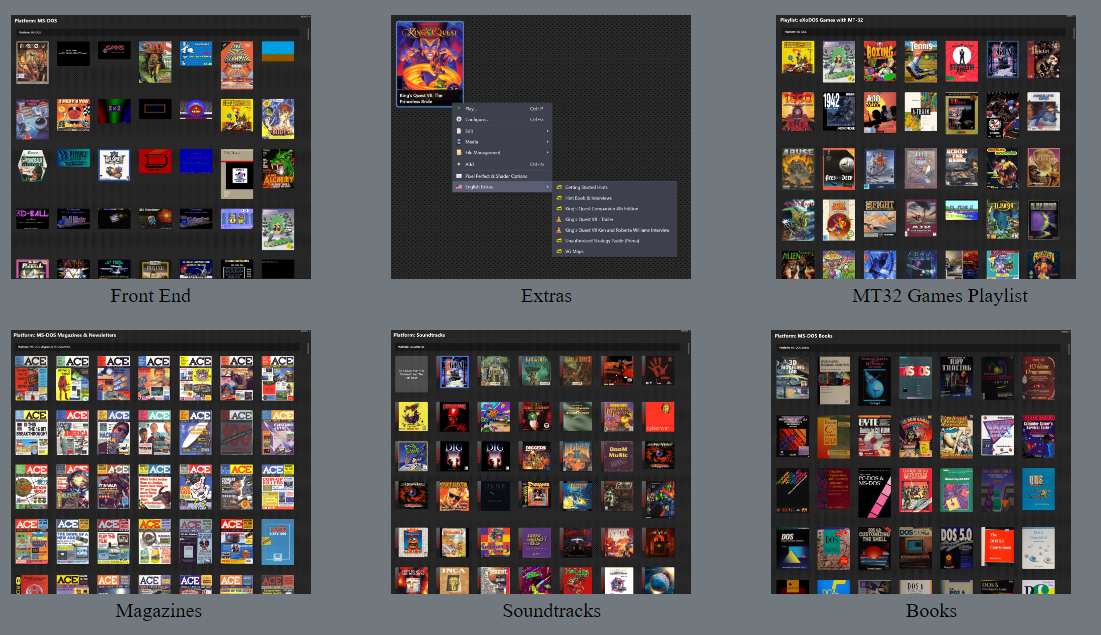Expand the Edit submenu
Image resolution: width=1101 pixels, height=635 pixels.
click(501, 131)
